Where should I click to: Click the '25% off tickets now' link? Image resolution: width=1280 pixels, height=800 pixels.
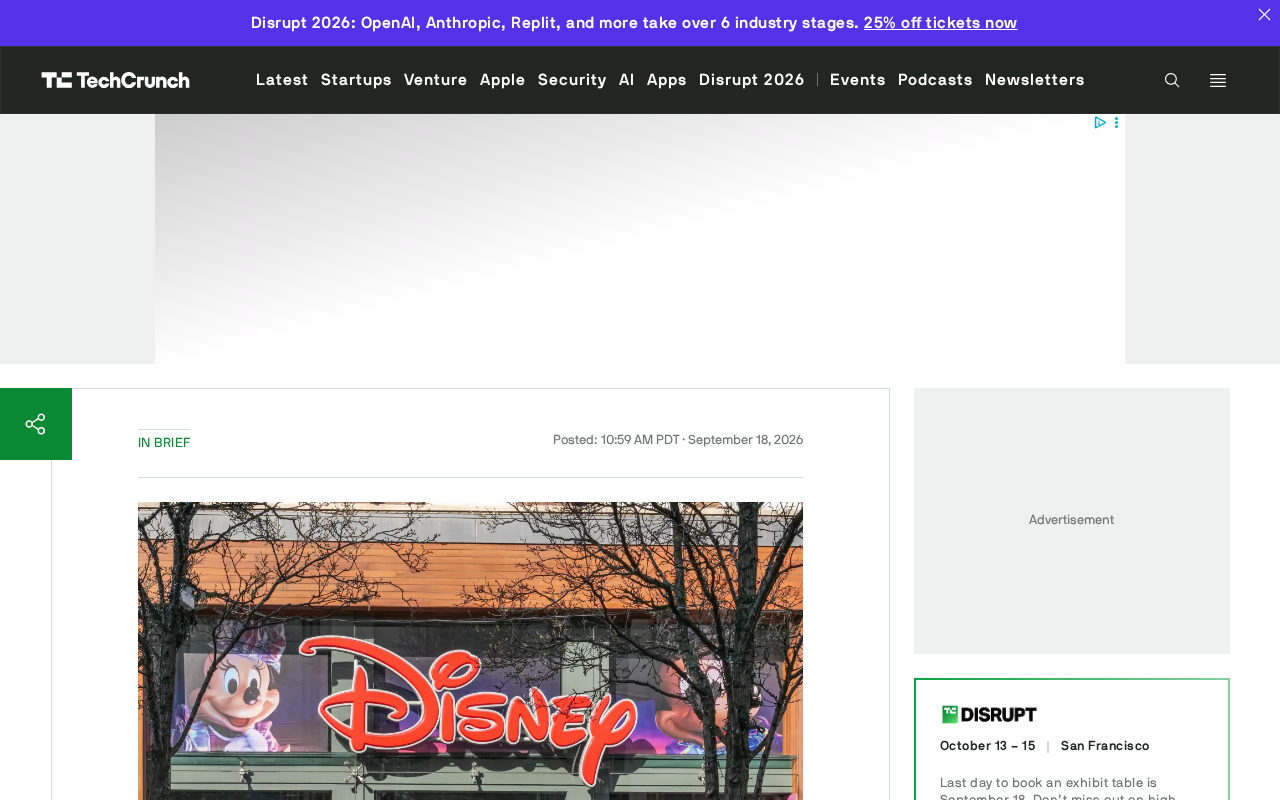tap(940, 22)
